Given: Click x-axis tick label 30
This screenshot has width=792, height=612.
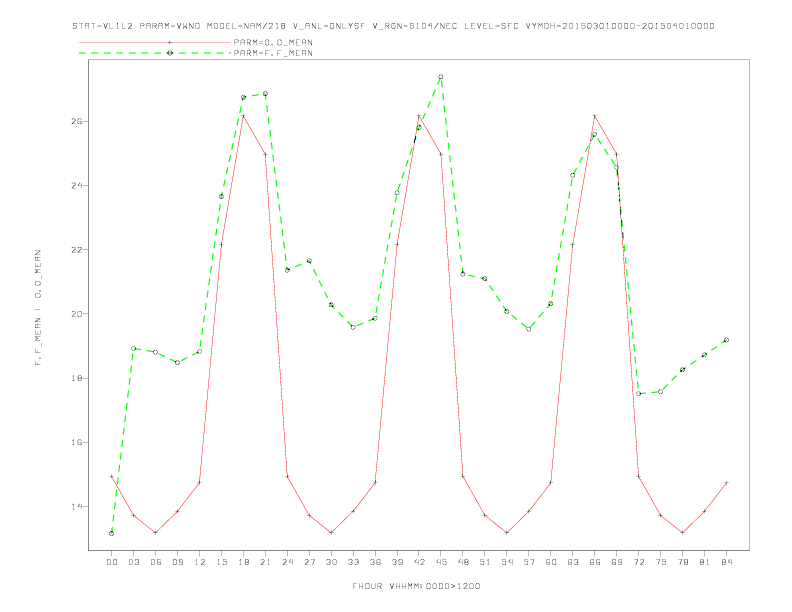Looking at the screenshot, I should (331, 562).
